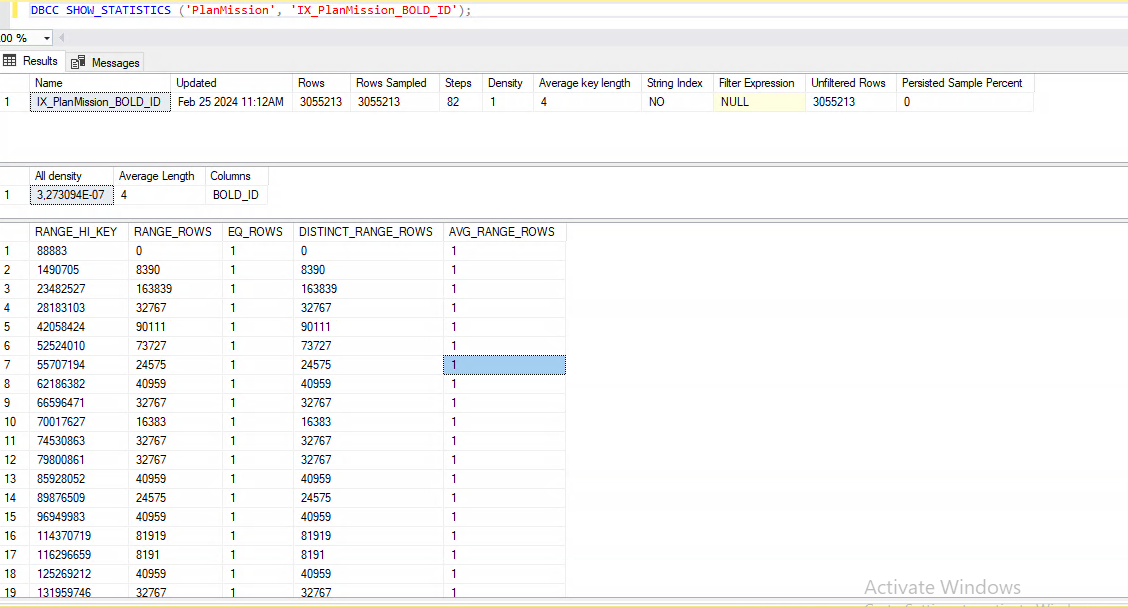Image resolution: width=1128 pixels, height=607 pixels.
Task: Click DISTINCT_RANGE_ROWS cell 163839
Action: [x=368, y=289]
